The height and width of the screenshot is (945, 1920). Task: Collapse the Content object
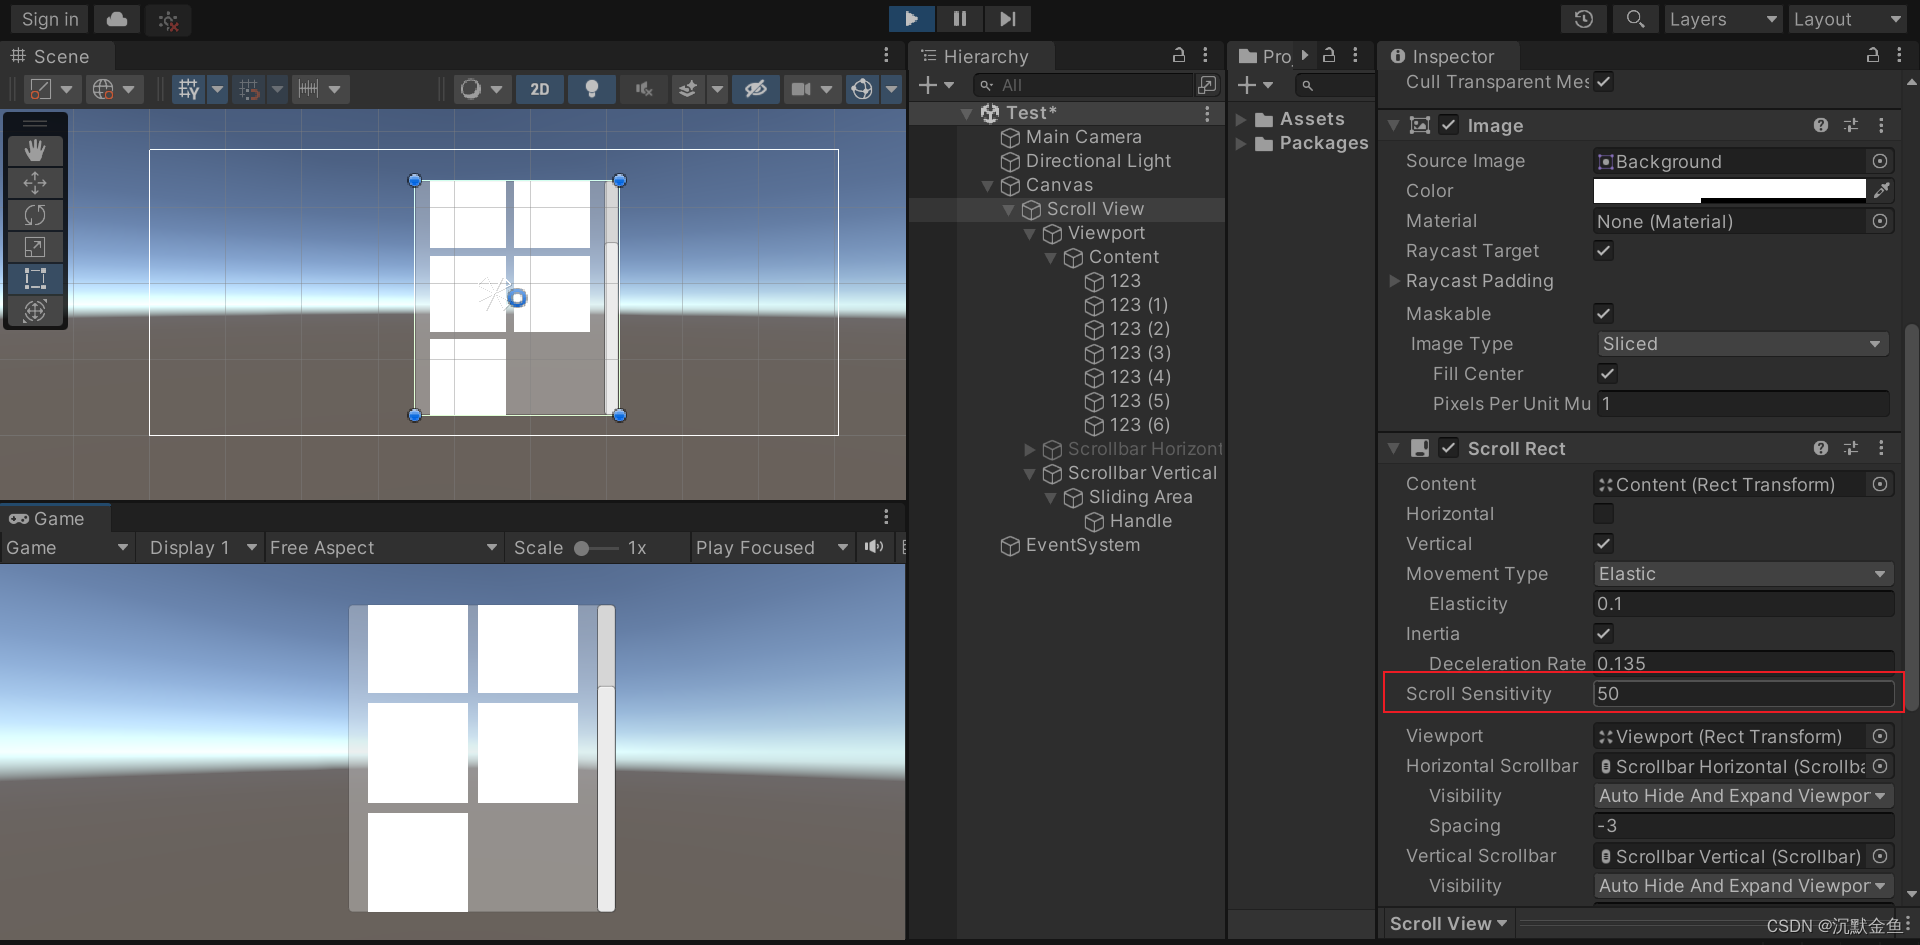[x=1051, y=258]
